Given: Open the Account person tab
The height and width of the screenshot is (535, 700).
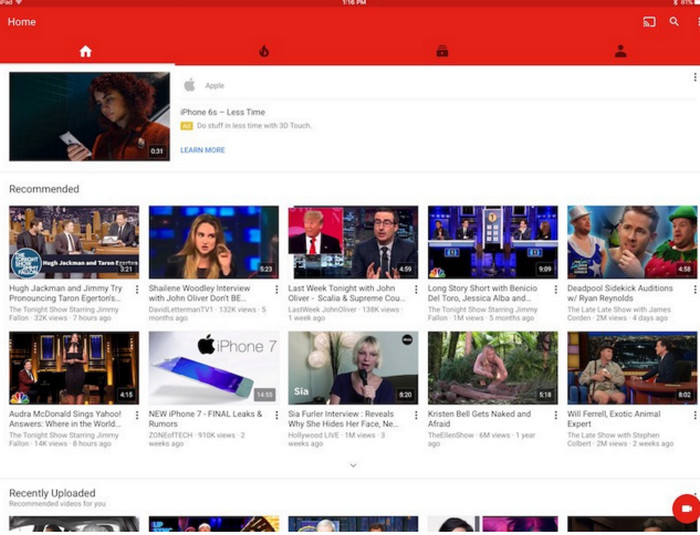Looking at the screenshot, I should coord(620,51).
